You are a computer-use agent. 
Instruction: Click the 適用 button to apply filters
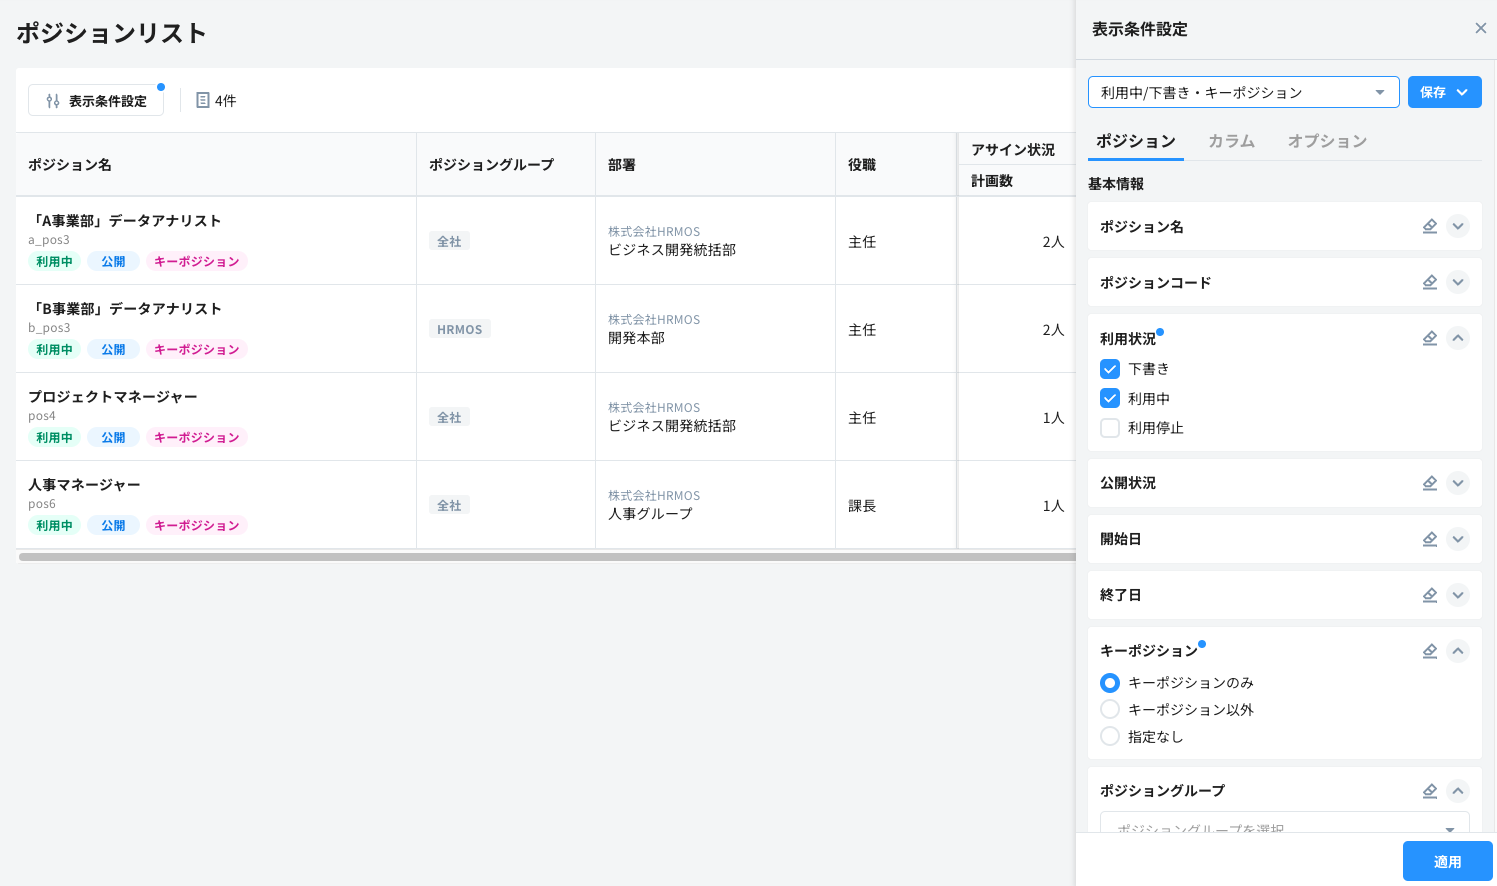[x=1447, y=861]
